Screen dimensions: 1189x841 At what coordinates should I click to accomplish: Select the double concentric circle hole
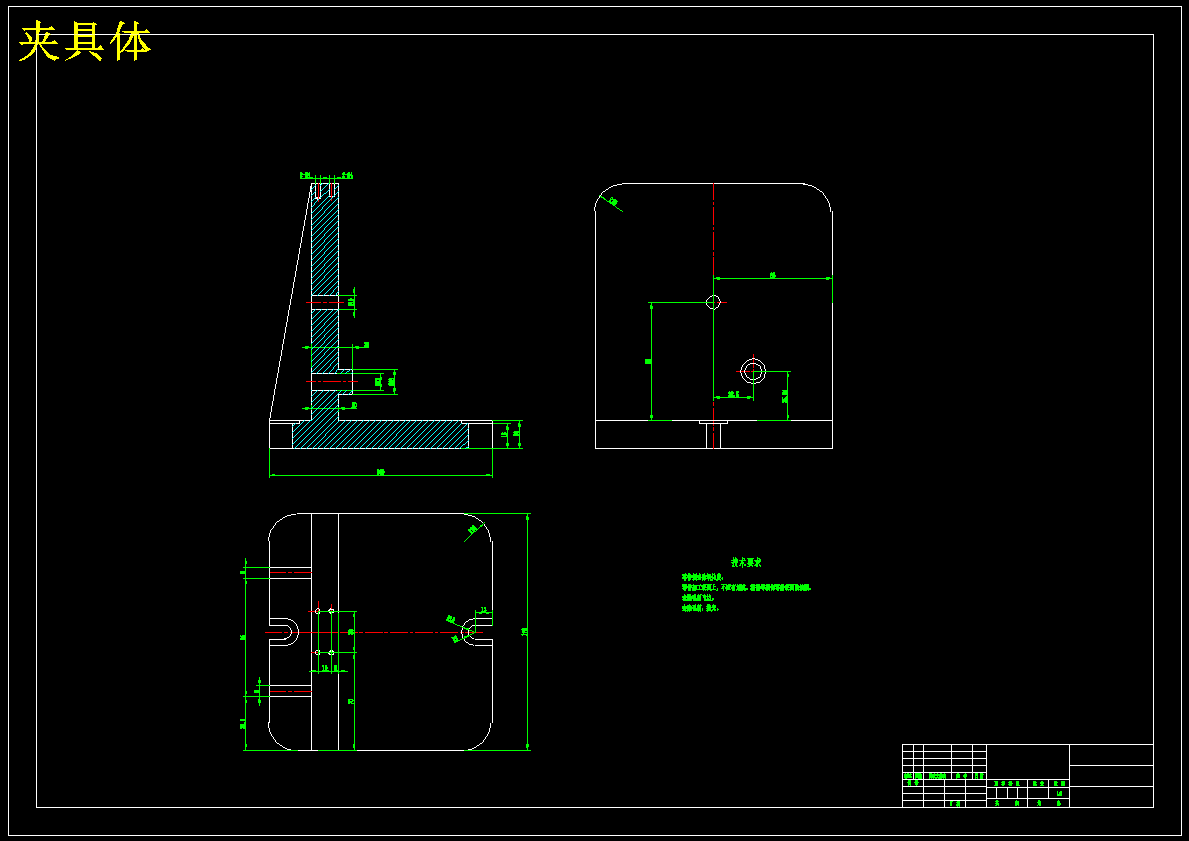[x=753, y=372]
